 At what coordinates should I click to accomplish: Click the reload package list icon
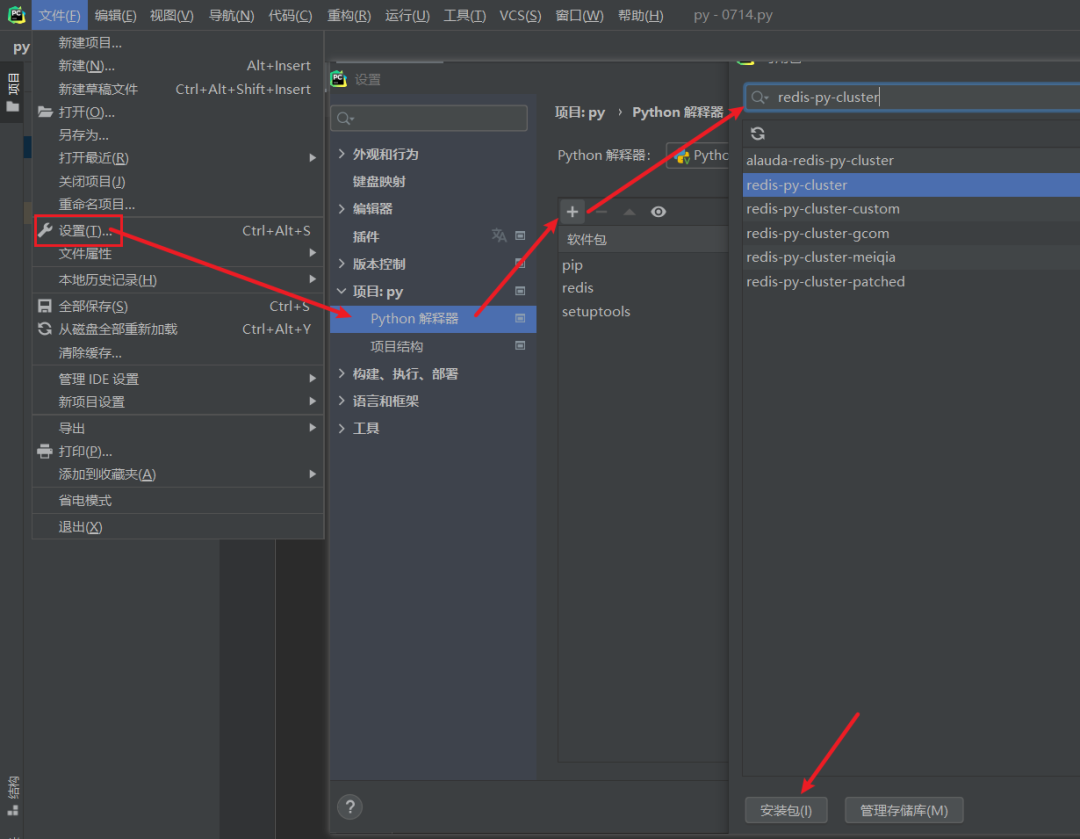tap(758, 134)
